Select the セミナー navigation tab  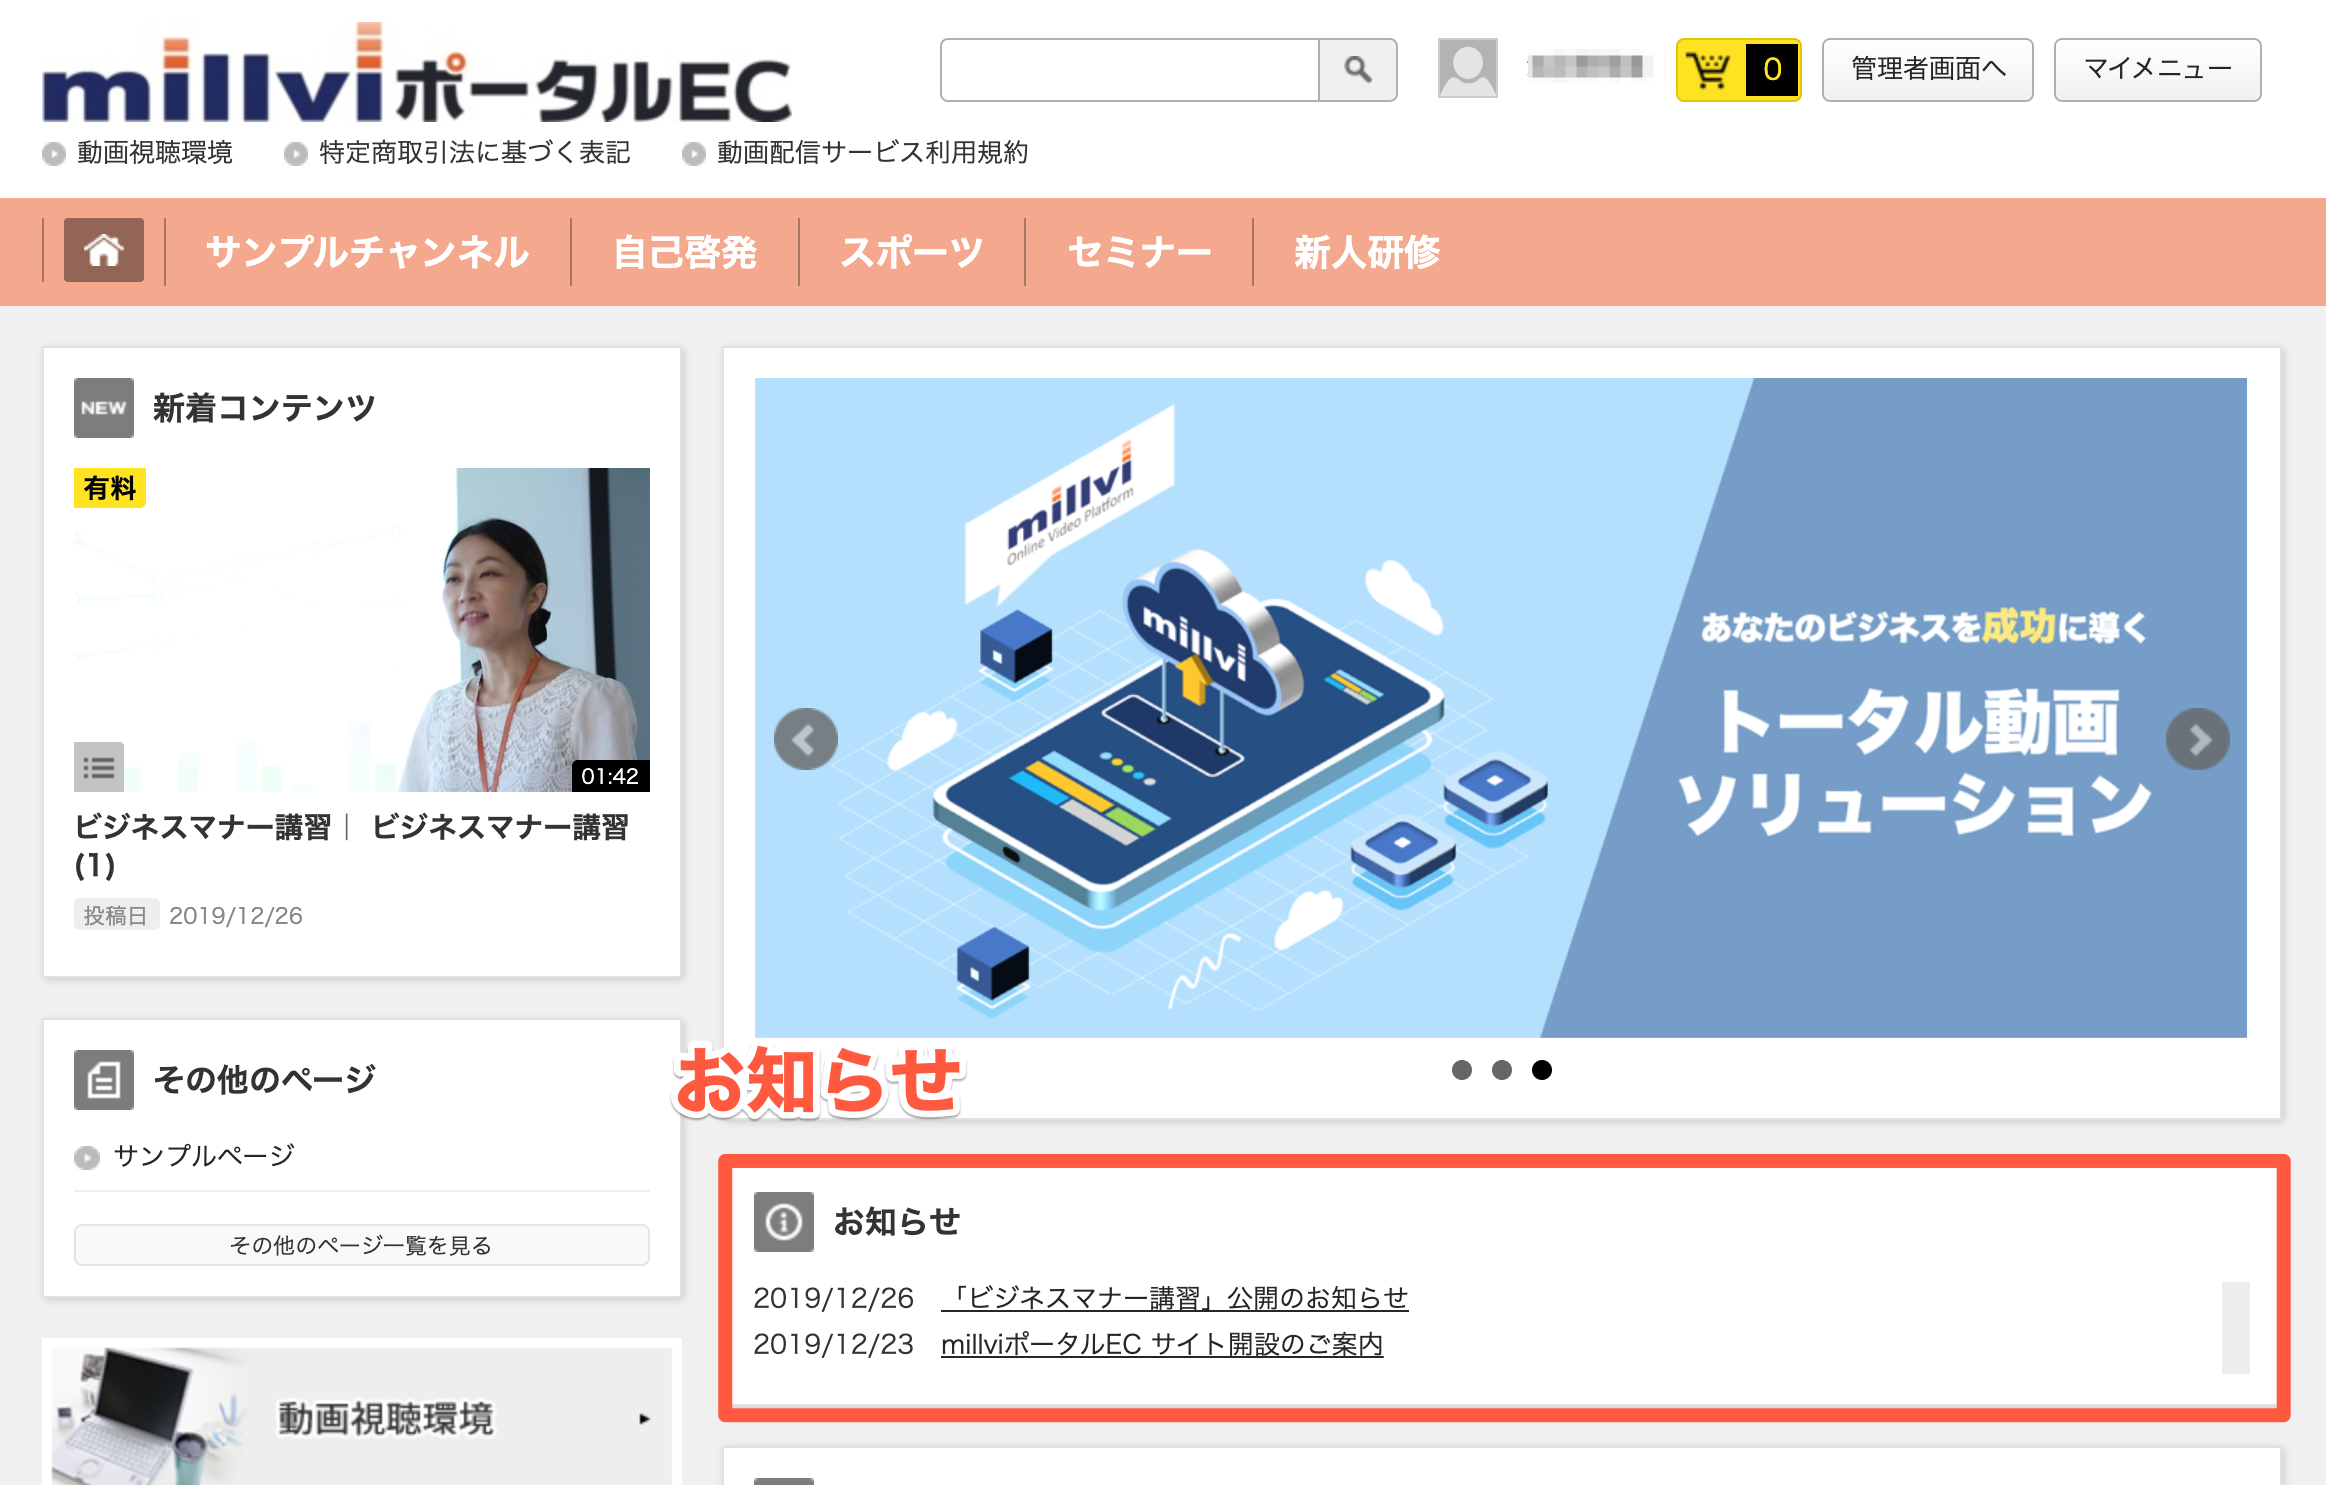click(x=1138, y=252)
